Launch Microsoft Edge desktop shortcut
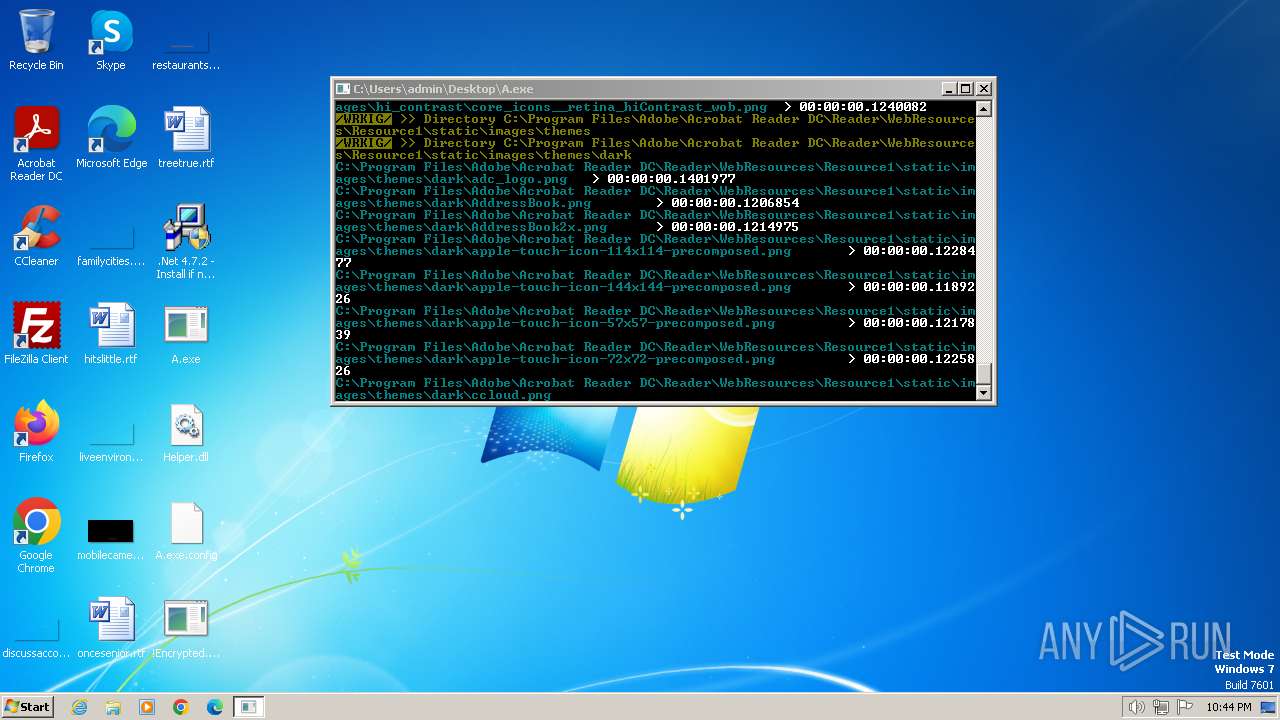The height and width of the screenshot is (720, 1280). (x=111, y=138)
